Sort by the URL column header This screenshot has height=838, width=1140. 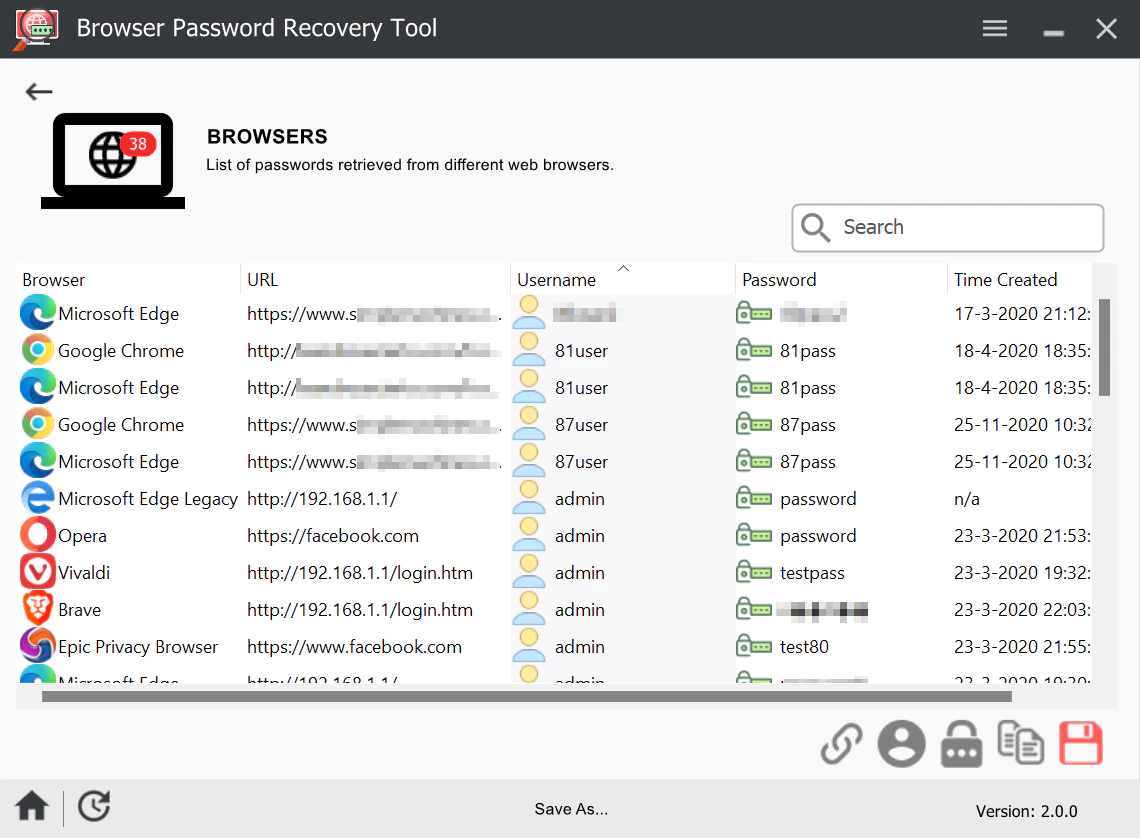click(375, 280)
